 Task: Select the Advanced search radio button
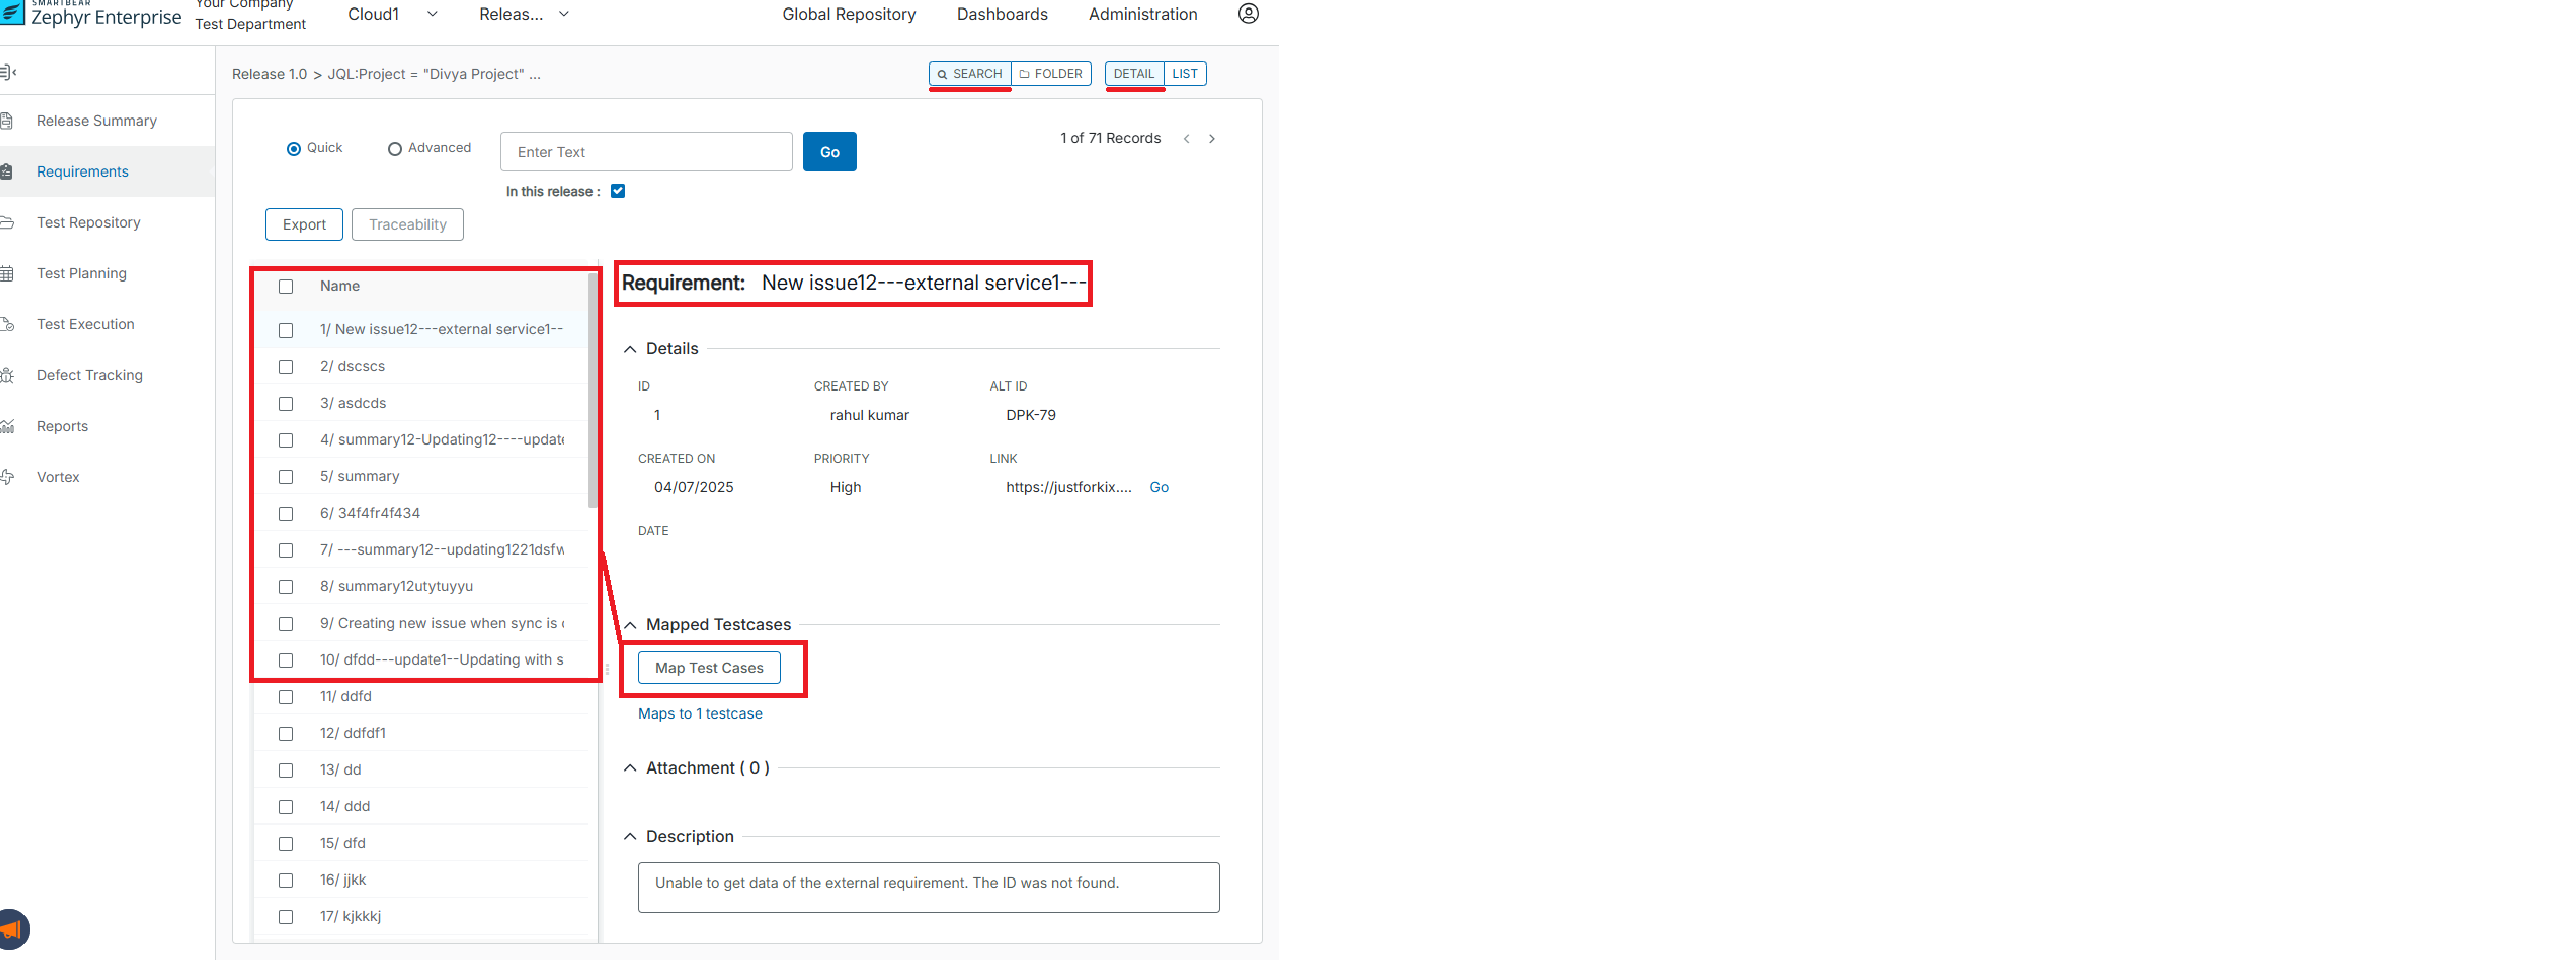tap(395, 149)
